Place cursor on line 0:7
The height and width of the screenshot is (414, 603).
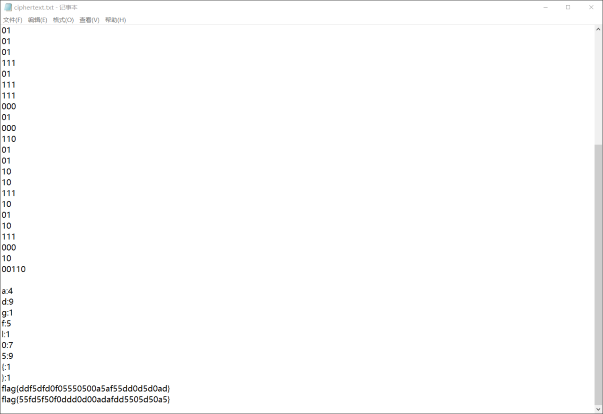click(x=7, y=345)
